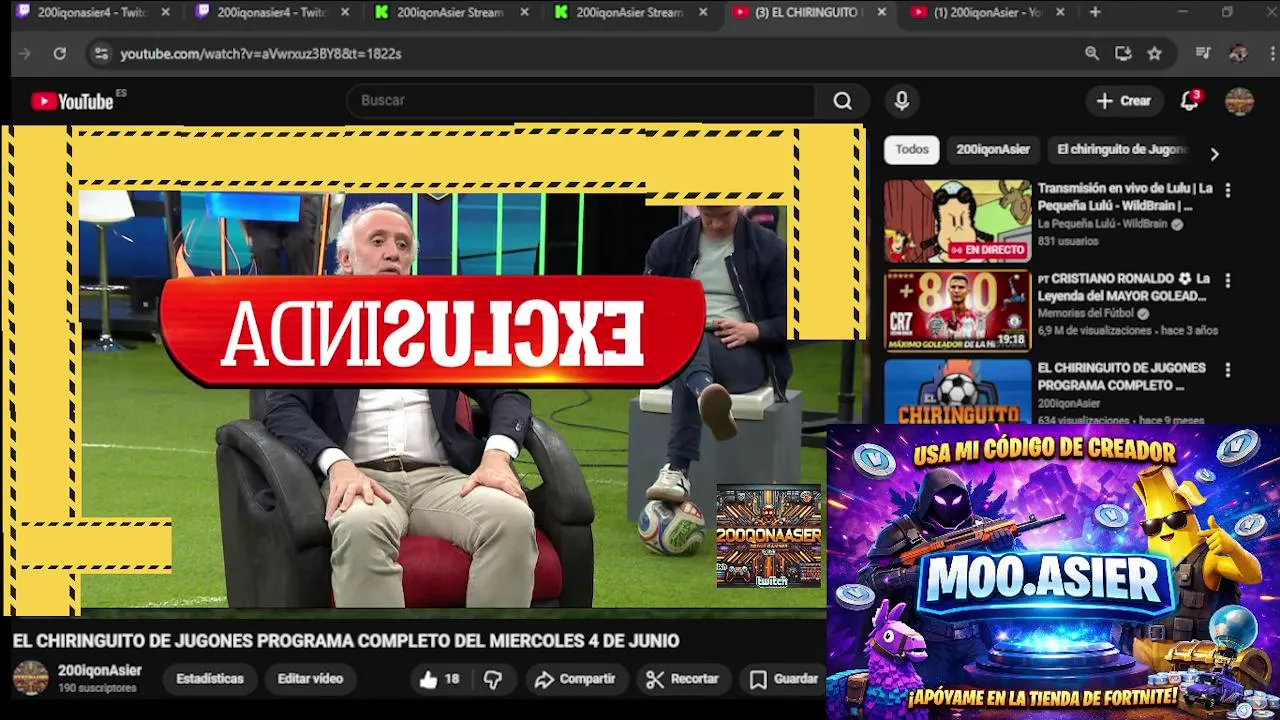Click the install app icon in address bar
The width and height of the screenshot is (1280, 720).
pos(1123,54)
